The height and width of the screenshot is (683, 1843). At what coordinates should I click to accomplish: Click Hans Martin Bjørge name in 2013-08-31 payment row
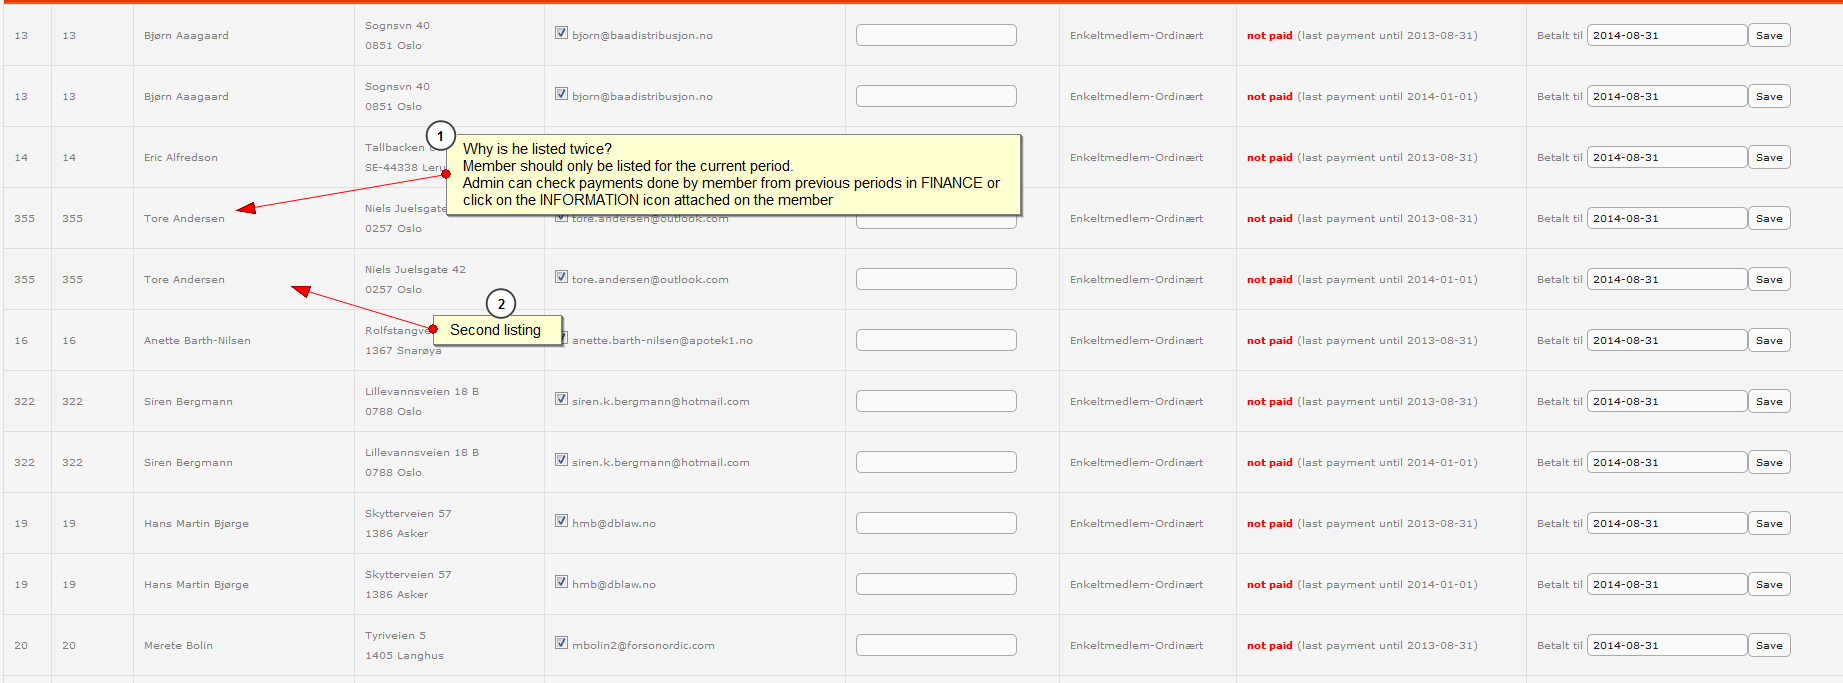196,523
